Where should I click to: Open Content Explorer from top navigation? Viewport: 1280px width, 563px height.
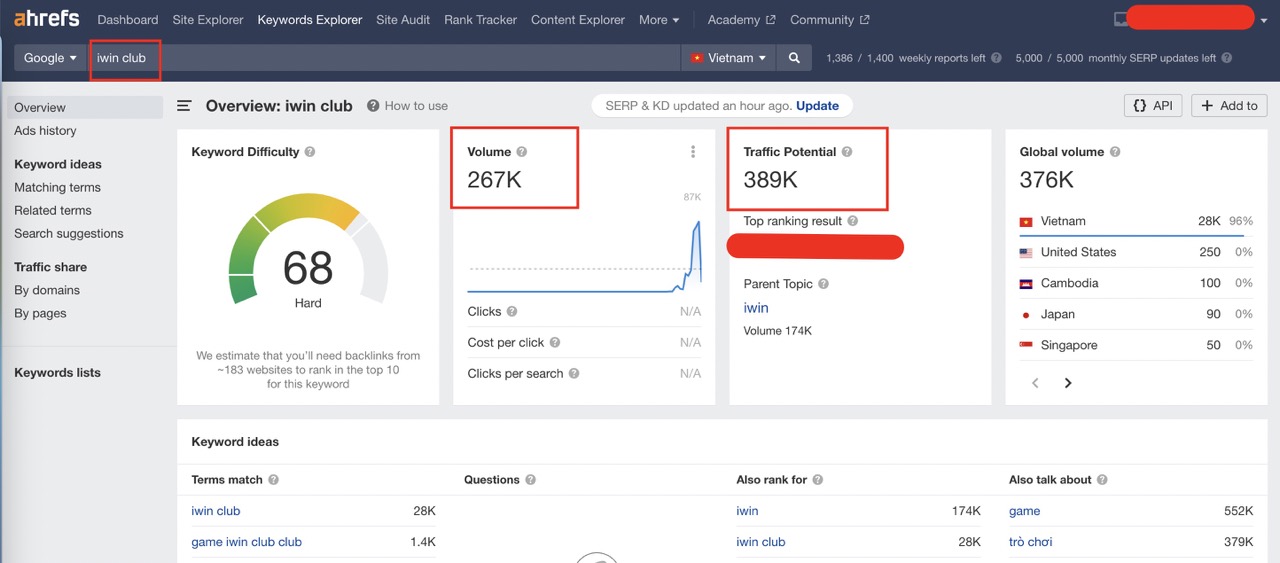(577, 20)
